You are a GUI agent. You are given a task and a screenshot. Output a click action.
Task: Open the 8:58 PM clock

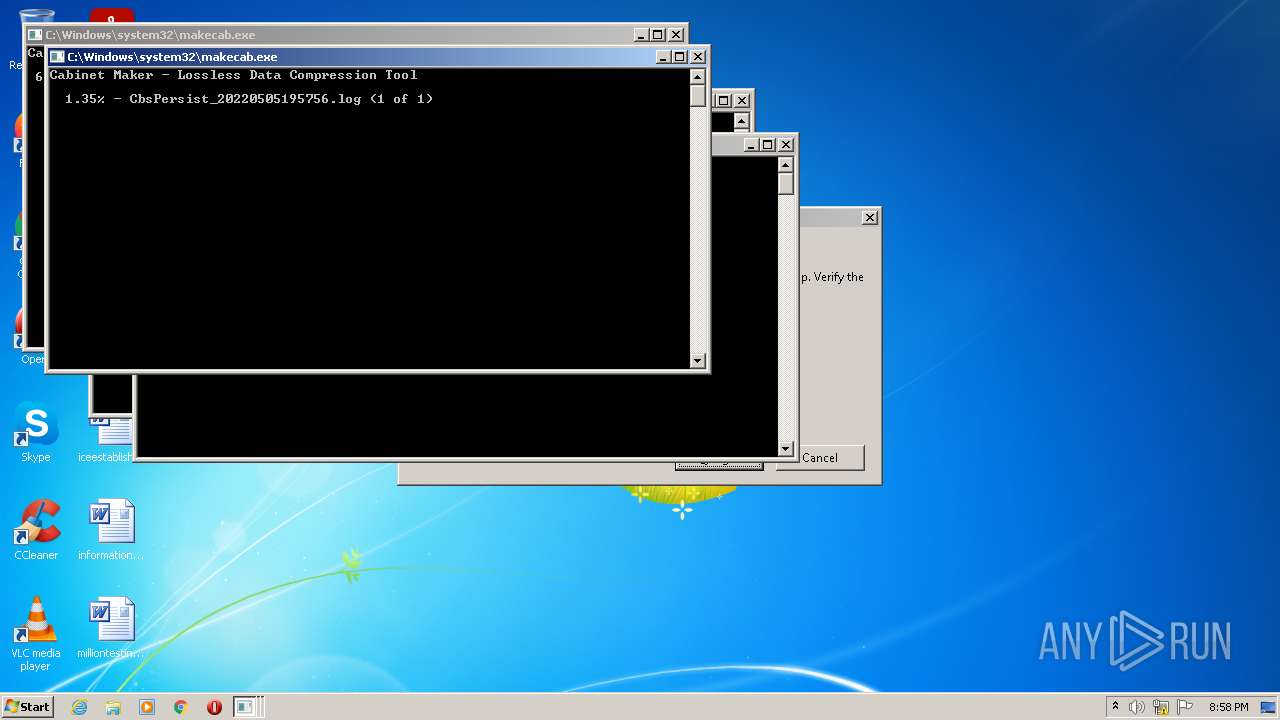1228,707
